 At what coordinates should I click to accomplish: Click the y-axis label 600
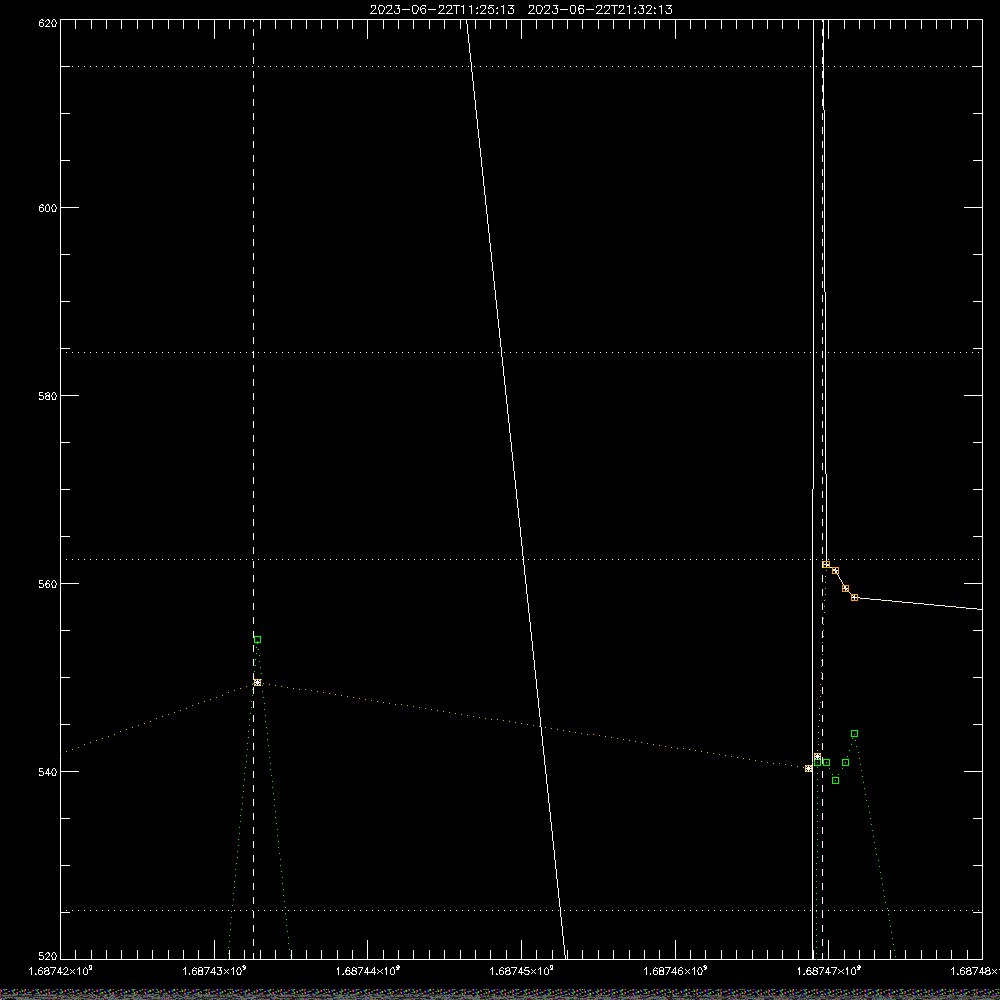pyautogui.click(x=48, y=208)
